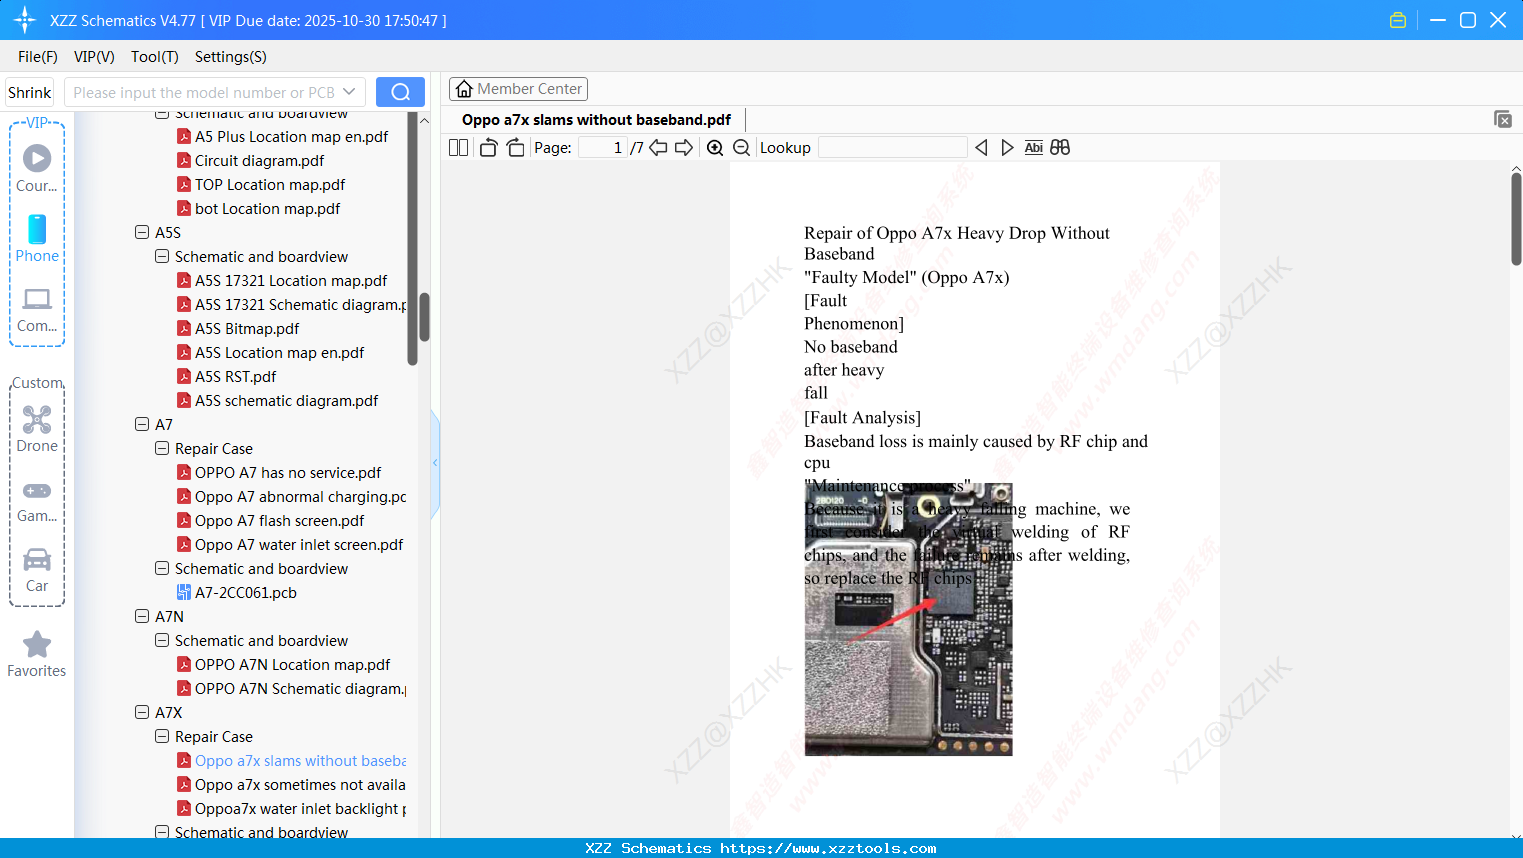Open the Tool(T) menu
This screenshot has height=858, width=1523.
tap(155, 57)
